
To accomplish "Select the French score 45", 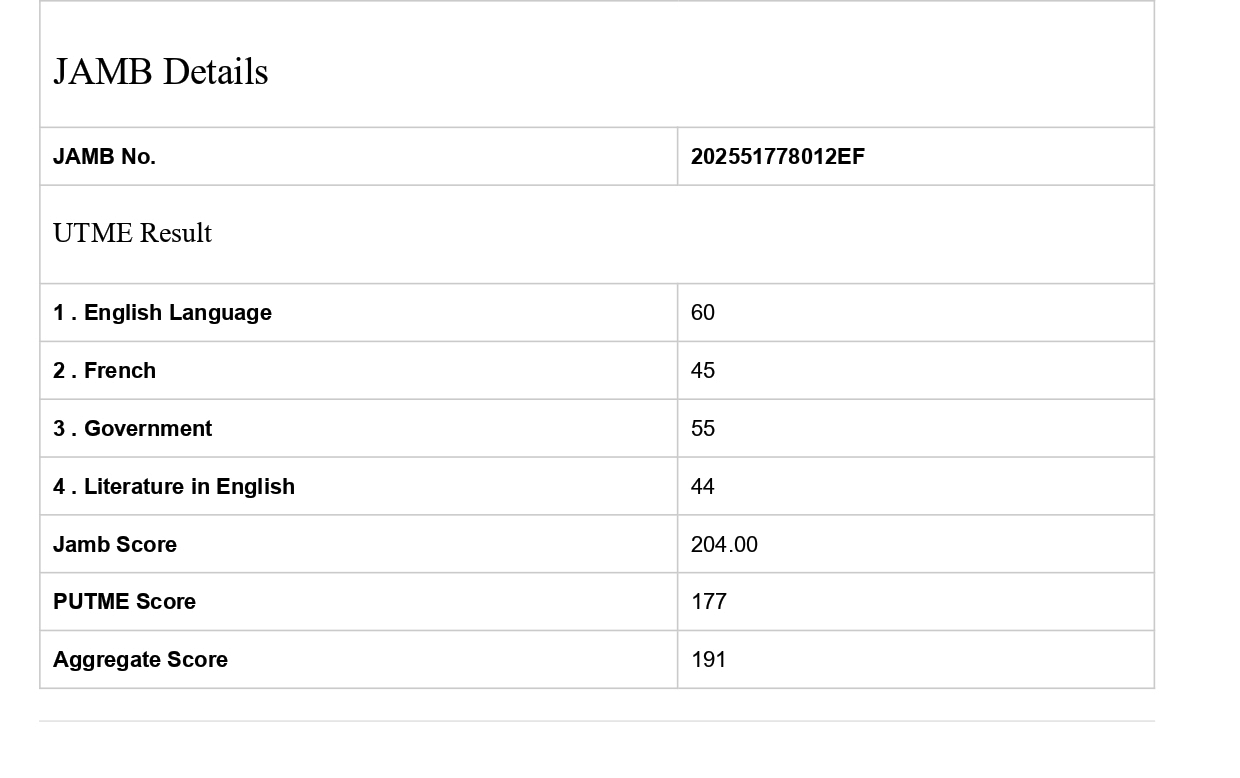I will pyautogui.click(x=703, y=371).
